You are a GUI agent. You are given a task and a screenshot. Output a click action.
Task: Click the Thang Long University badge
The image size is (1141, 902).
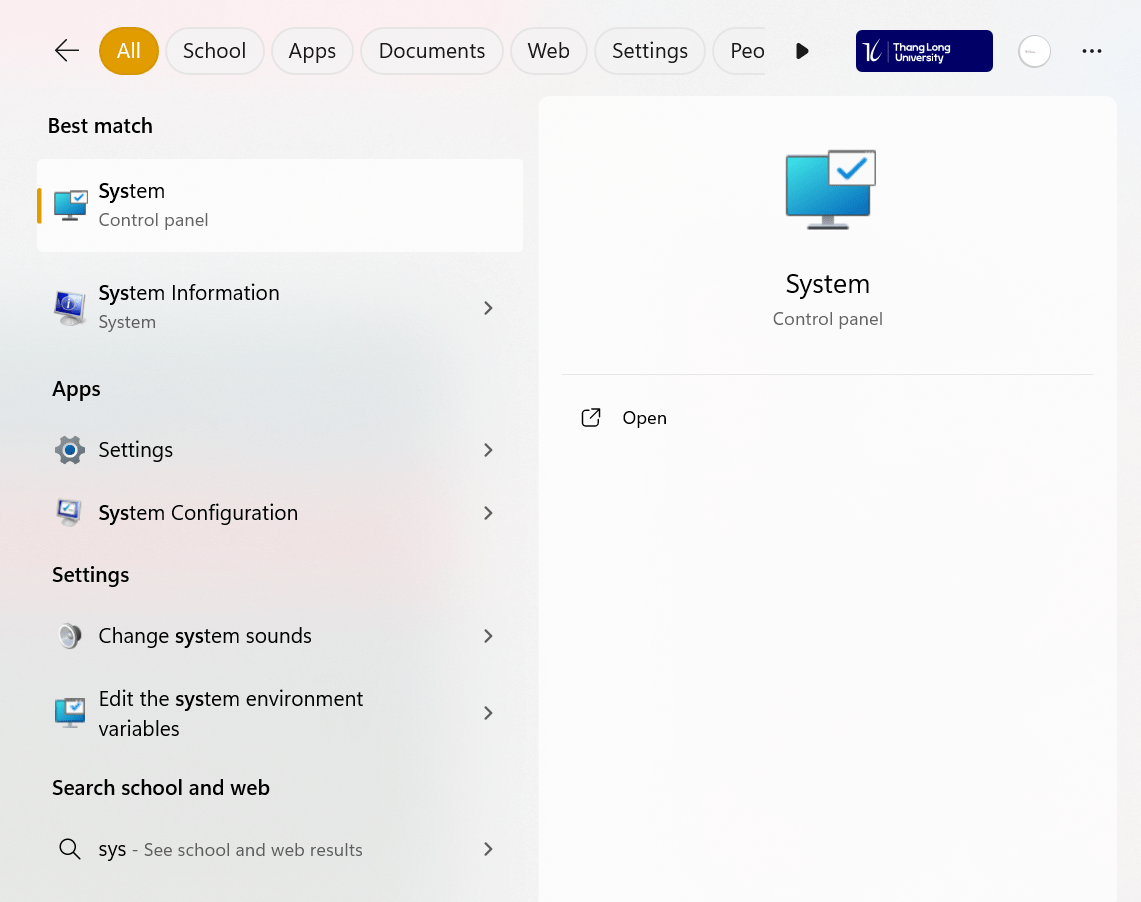click(924, 51)
